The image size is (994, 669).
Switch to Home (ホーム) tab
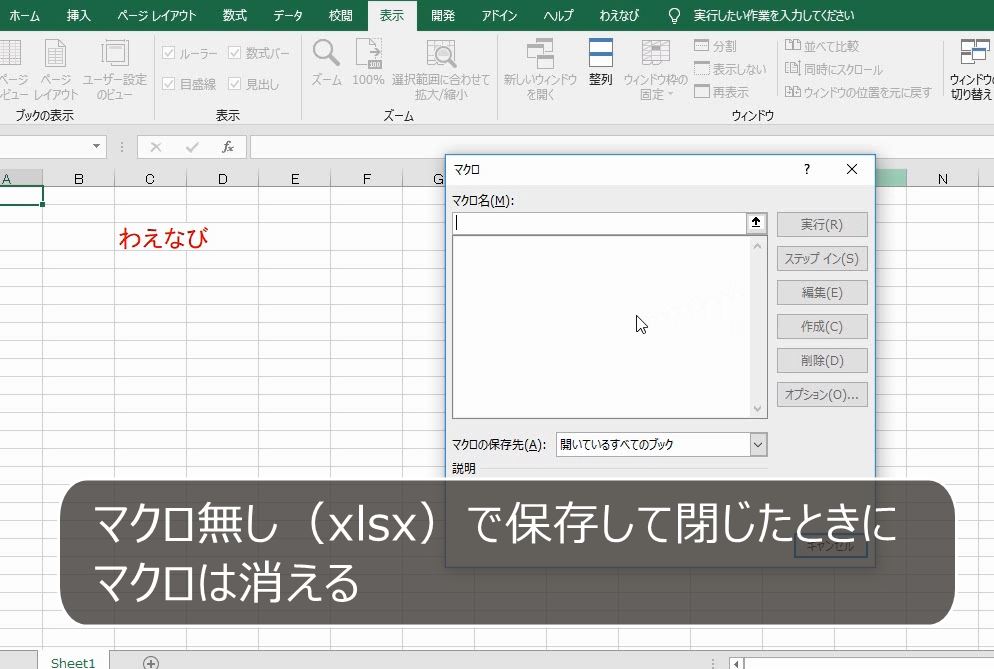pyautogui.click(x=25, y=15)
